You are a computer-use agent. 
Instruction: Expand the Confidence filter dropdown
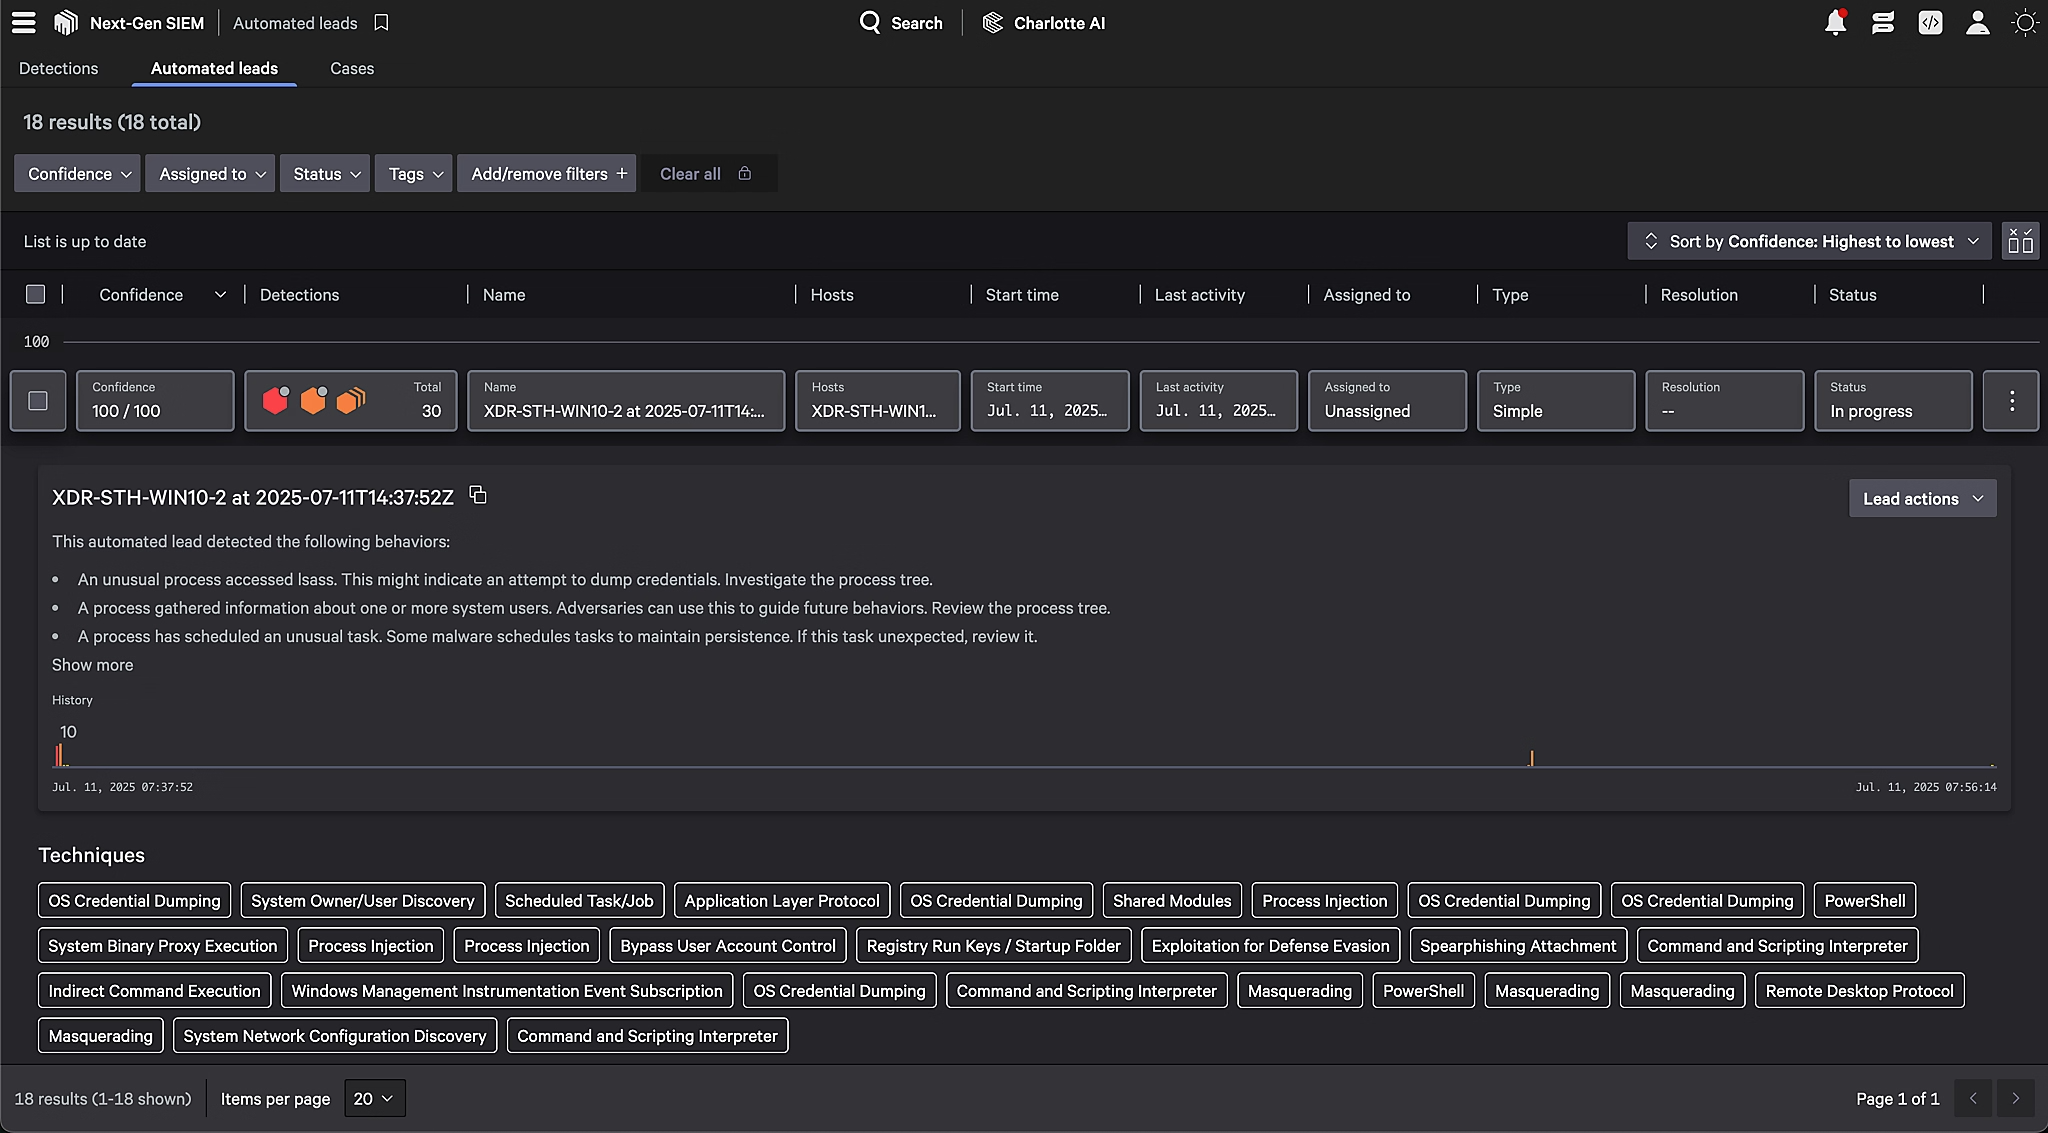point(78,173)
